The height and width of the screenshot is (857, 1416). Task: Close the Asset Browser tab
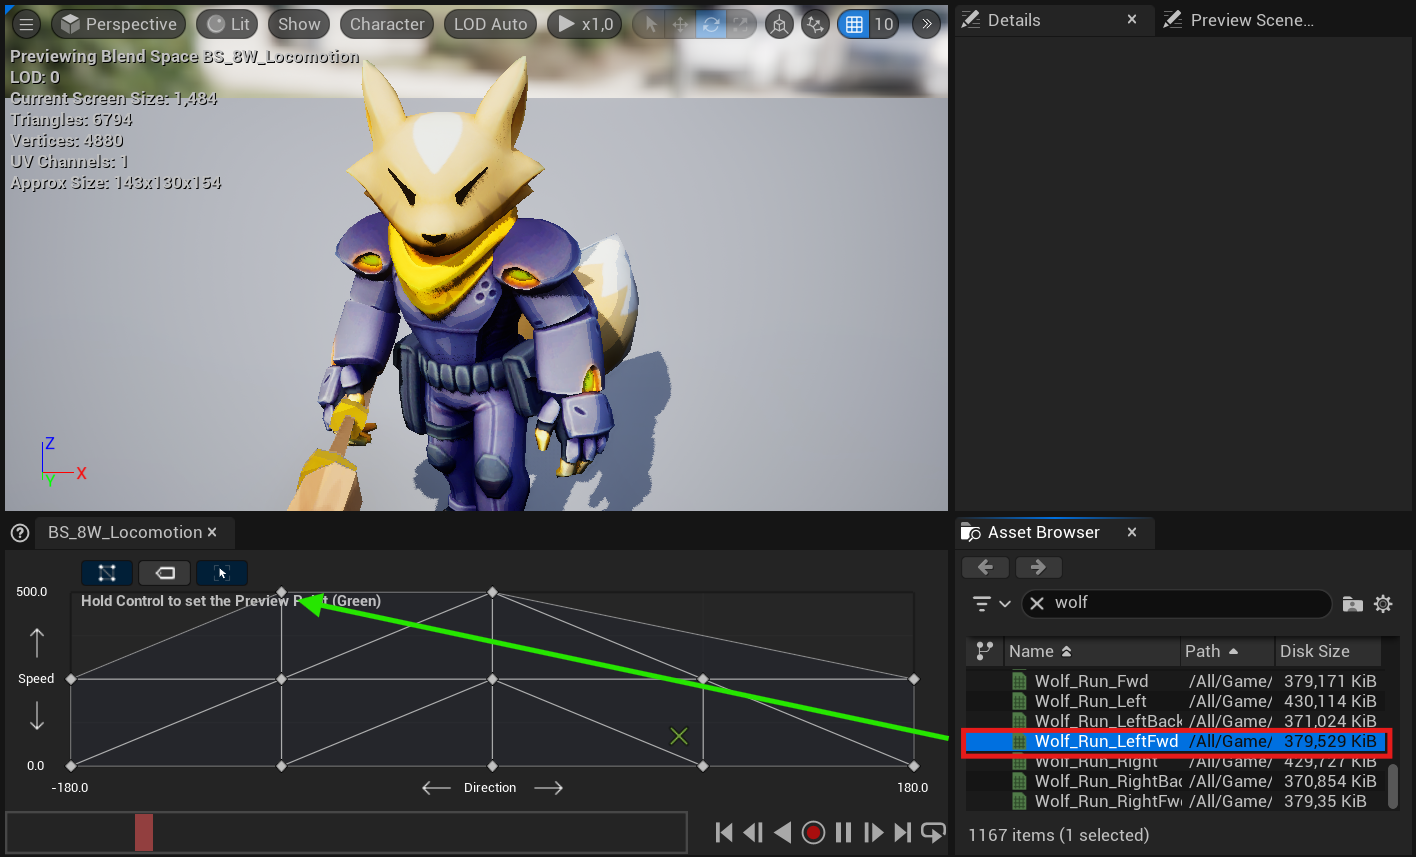1132,532
